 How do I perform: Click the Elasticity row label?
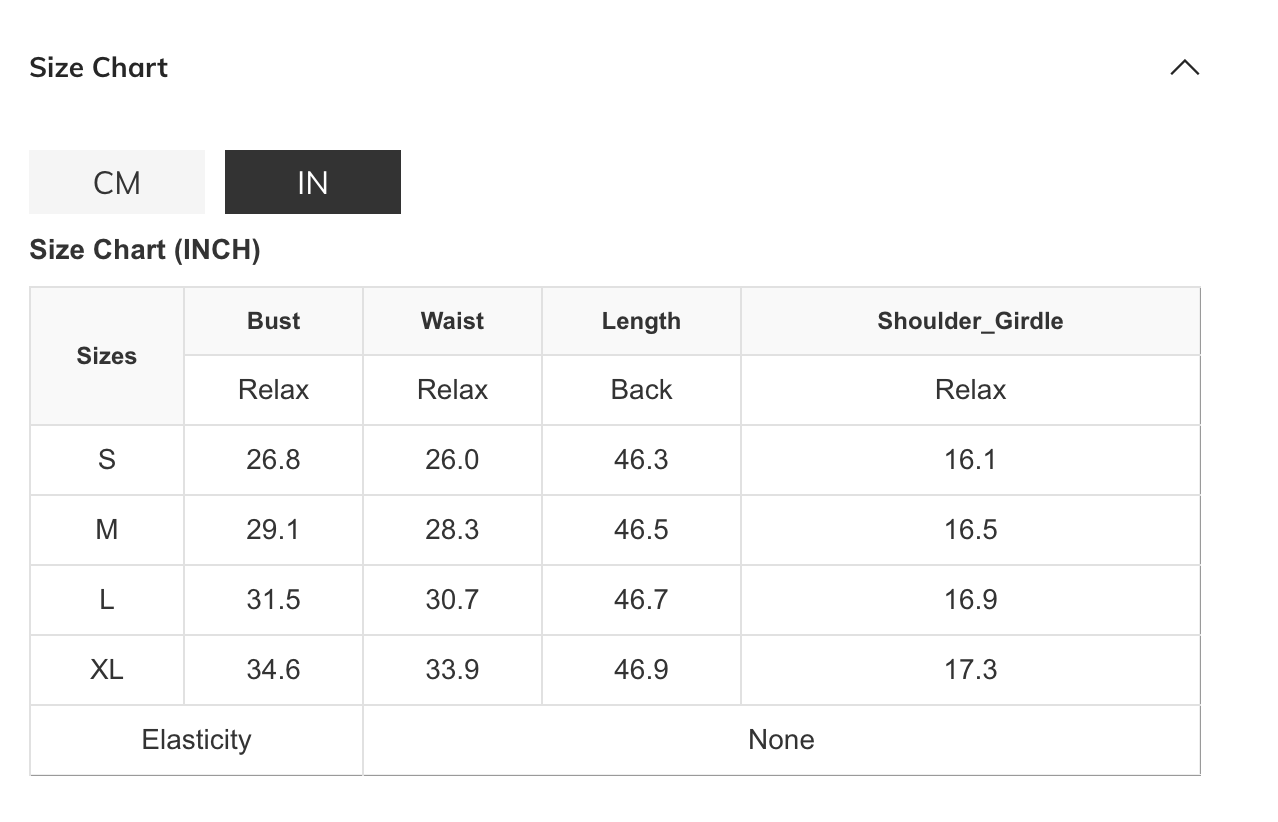coord(196,740)
